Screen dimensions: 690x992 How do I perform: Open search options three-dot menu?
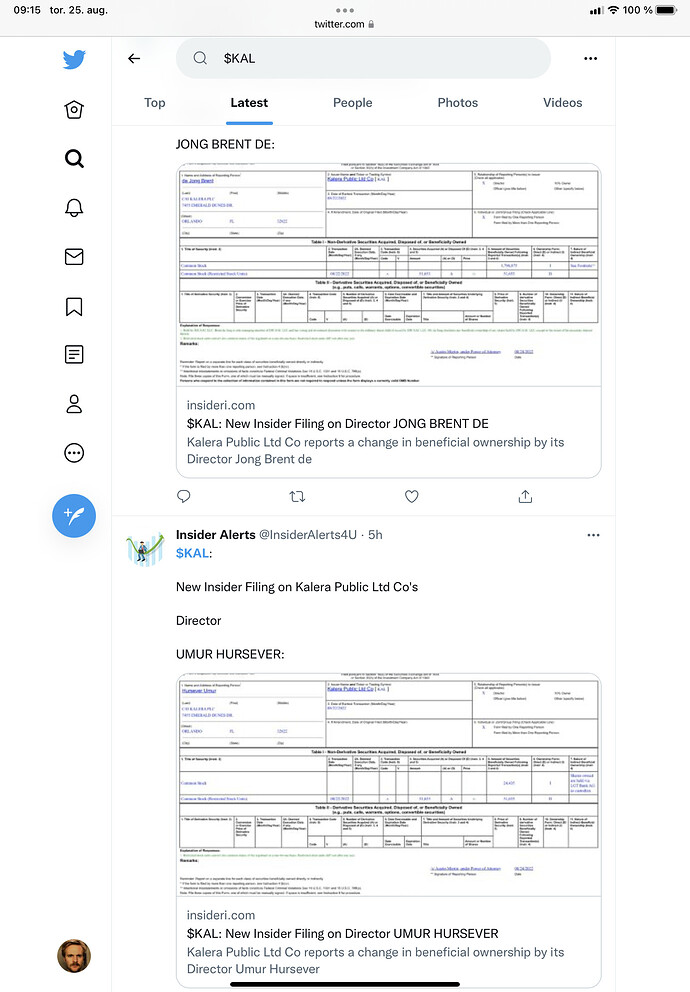(591, 58)
